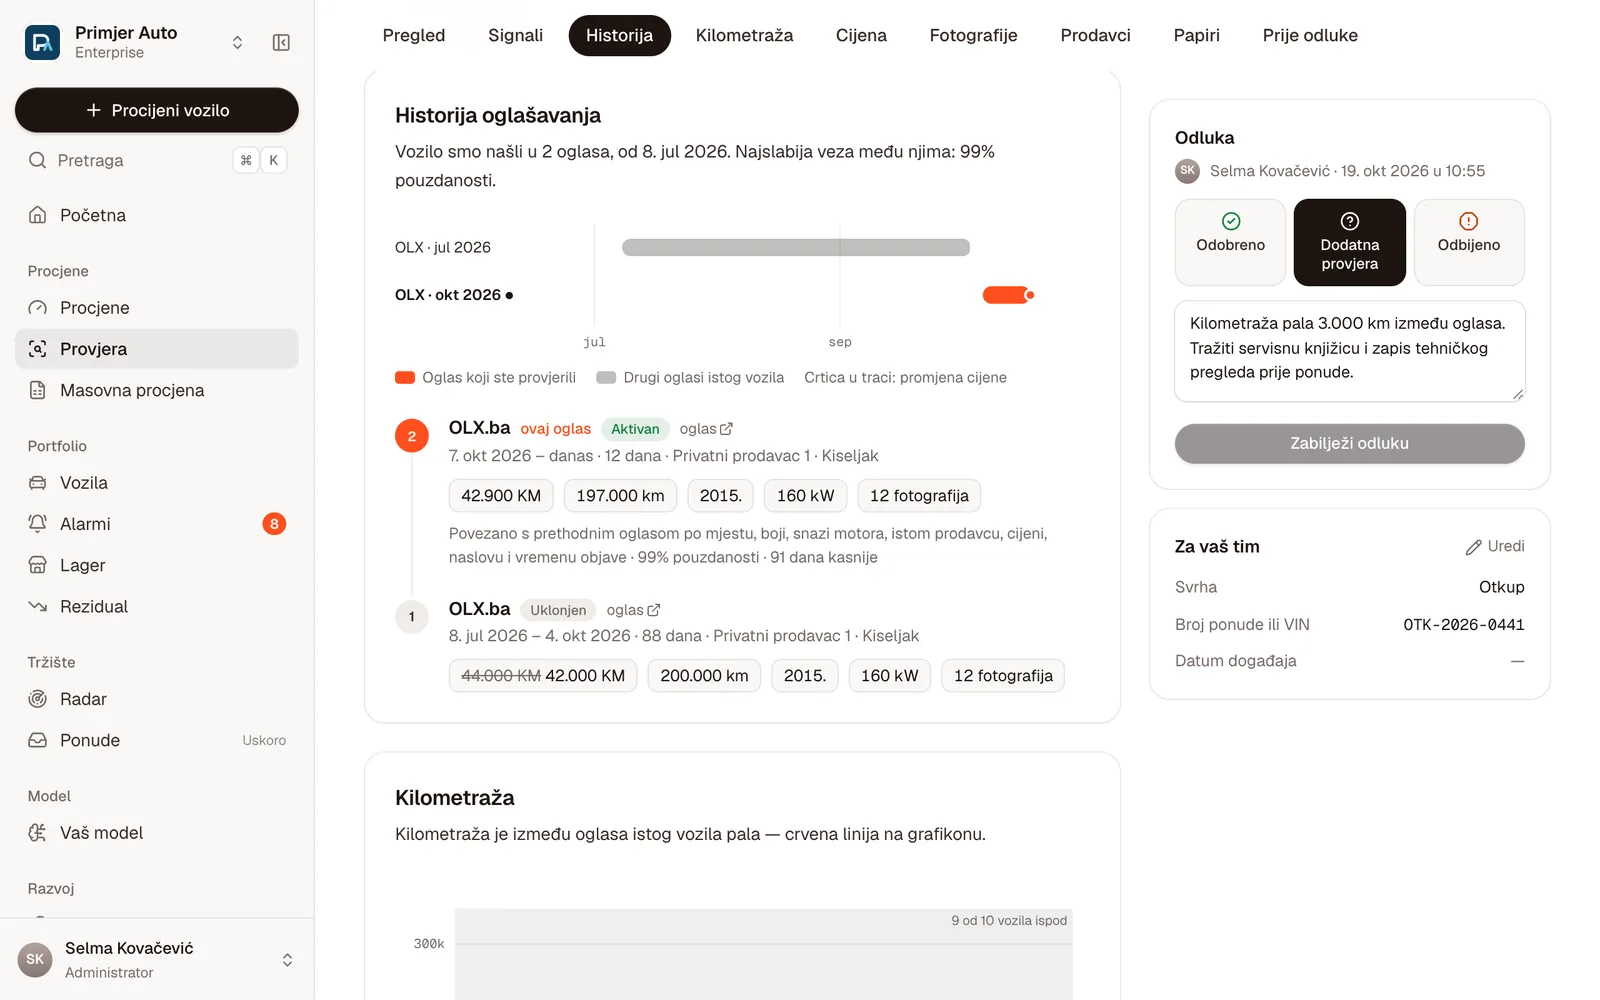The image size is (1600, 1000).
Task: Click the Uredi link in Za vaš tim
Action: (x=1495, y=546)
